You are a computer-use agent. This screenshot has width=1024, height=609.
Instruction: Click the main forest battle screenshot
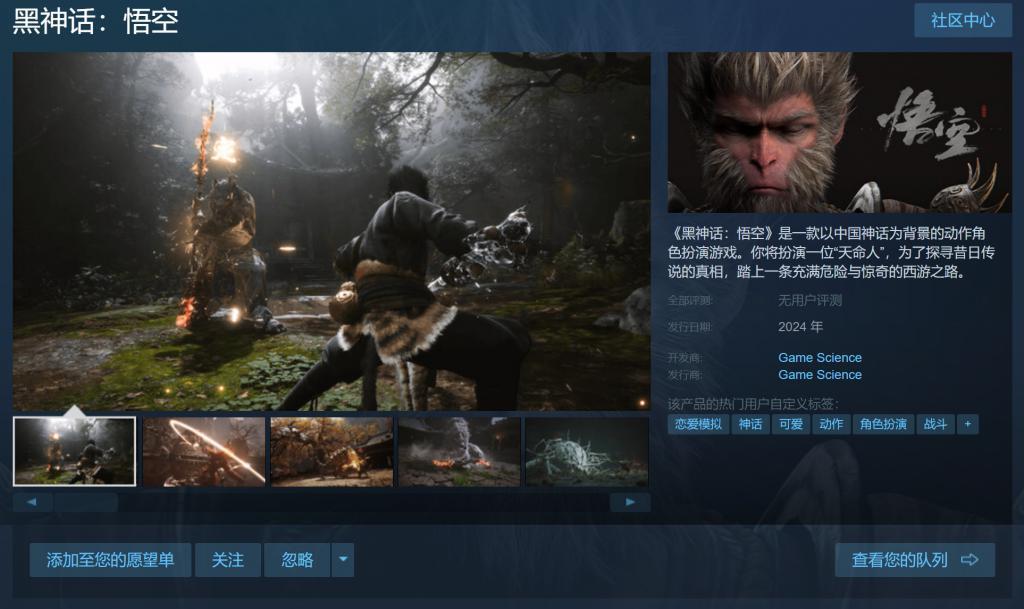[x=332, y=231]
